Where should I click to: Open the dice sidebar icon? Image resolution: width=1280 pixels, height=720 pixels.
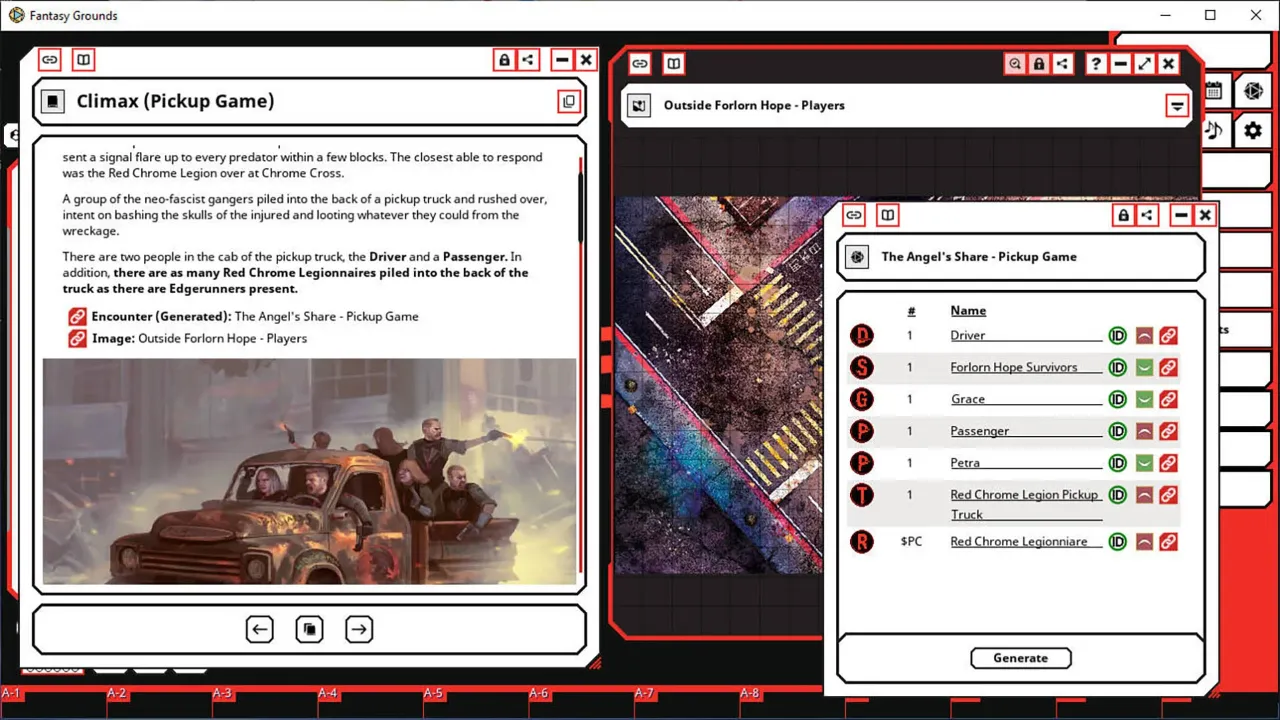pyautogui.click(x=1251, y=90)
